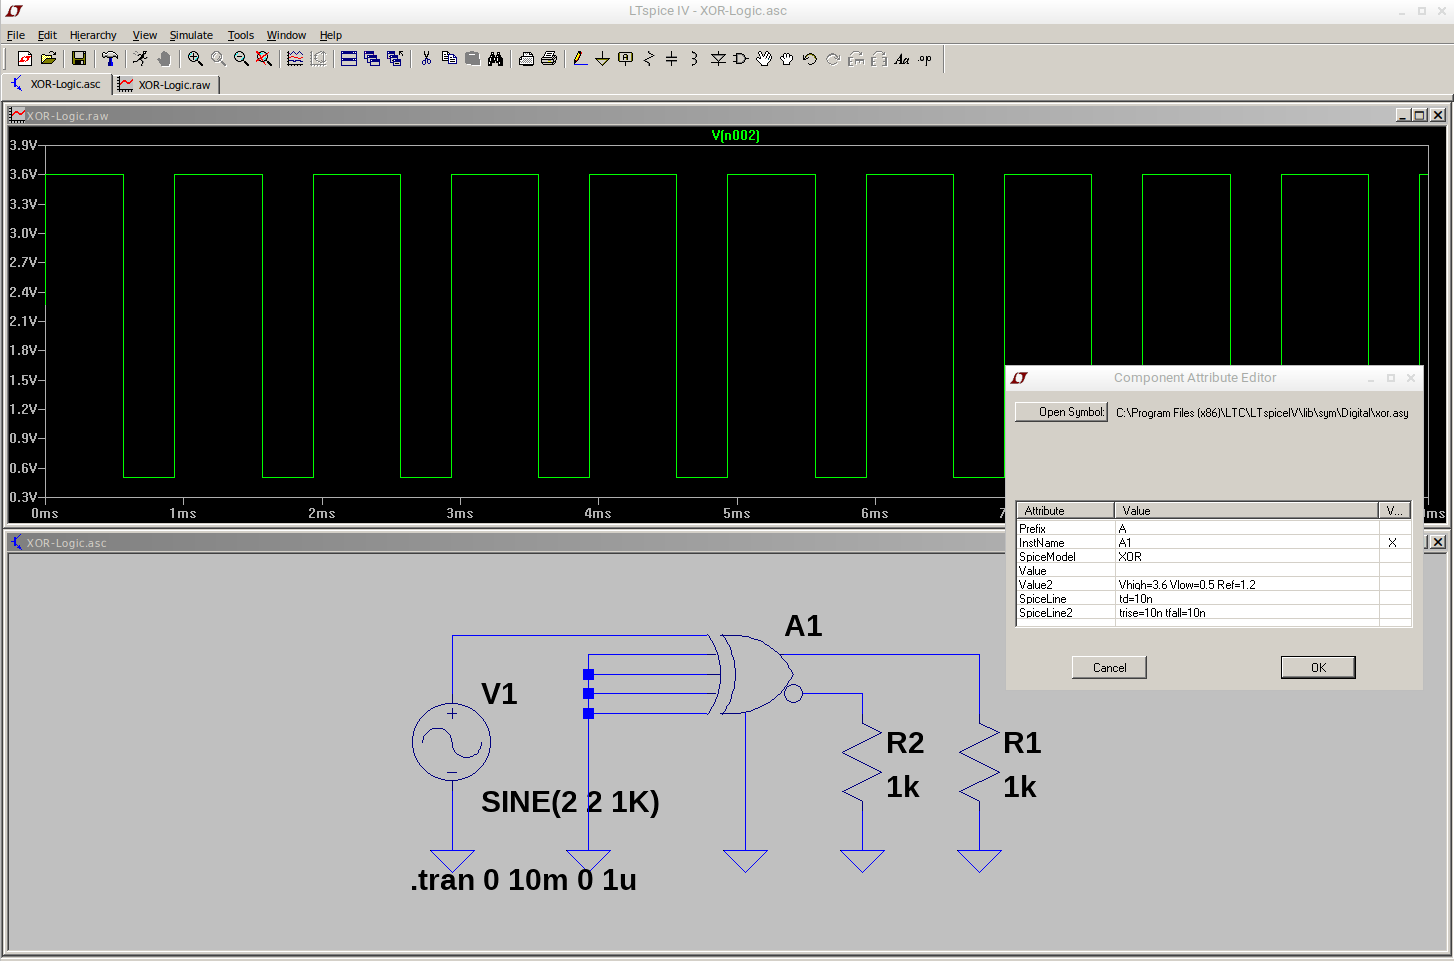This screenshot has height=961, width=1454.
Task: Click the V(n002) trace label
Action: (x=735, y=136)
